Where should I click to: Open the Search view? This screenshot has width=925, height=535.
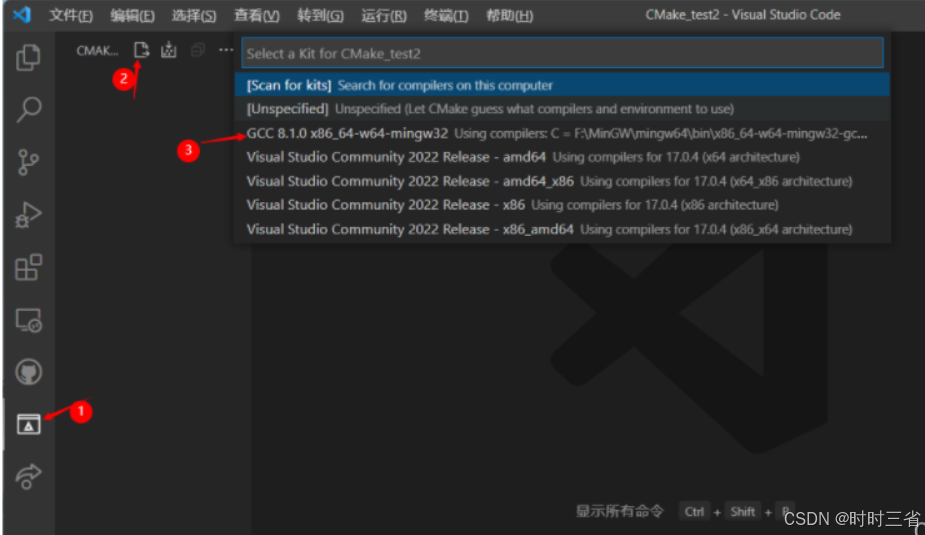pyautogui.click(x=28, y=110)
